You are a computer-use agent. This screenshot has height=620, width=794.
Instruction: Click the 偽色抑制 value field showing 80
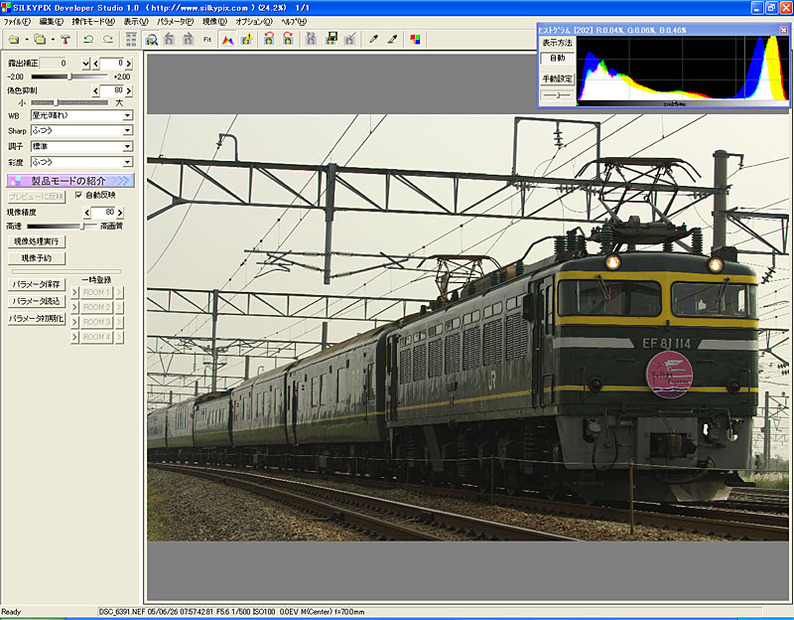tap(112, 91)
